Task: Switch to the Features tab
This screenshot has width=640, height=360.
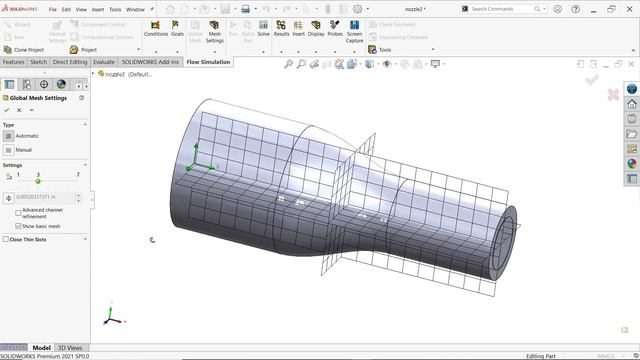Action: click(x=13, y=62)
